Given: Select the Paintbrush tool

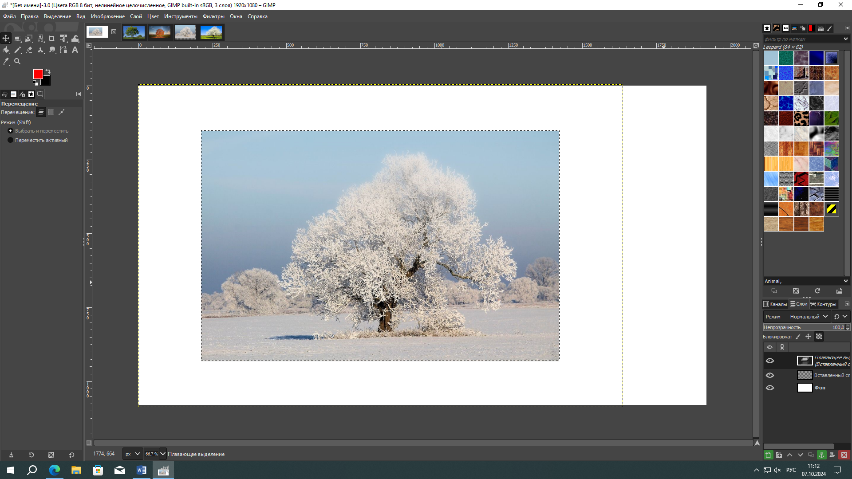Looking at the screenshot, I should tap(17, 50).
